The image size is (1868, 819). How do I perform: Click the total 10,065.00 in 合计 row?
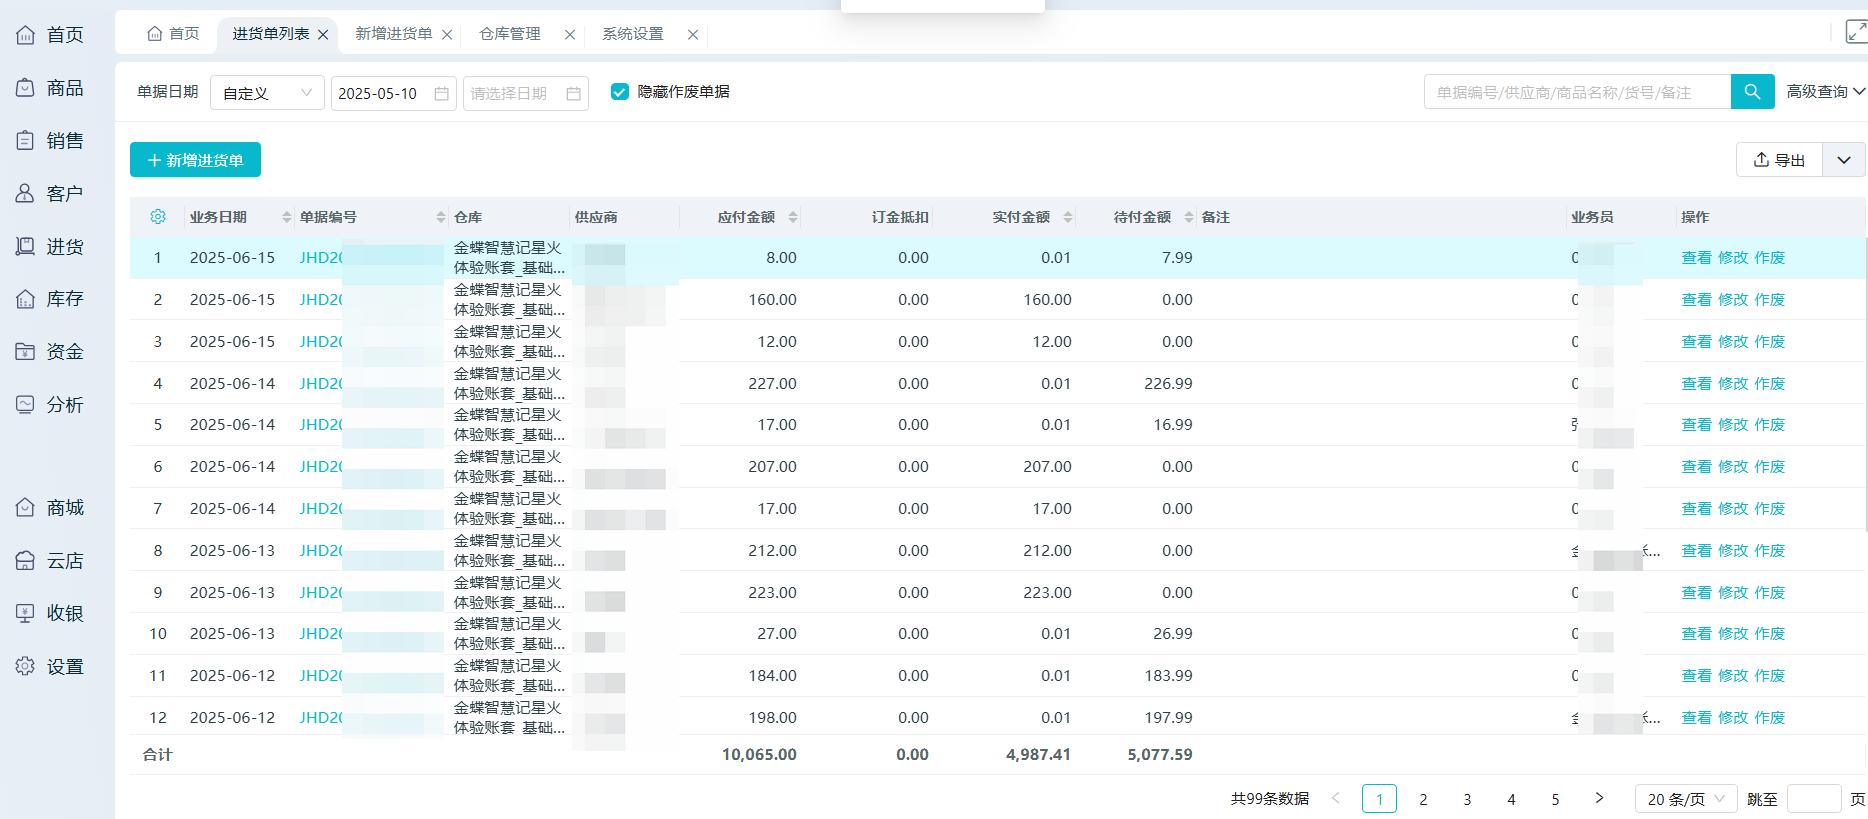tap(759, 755)
